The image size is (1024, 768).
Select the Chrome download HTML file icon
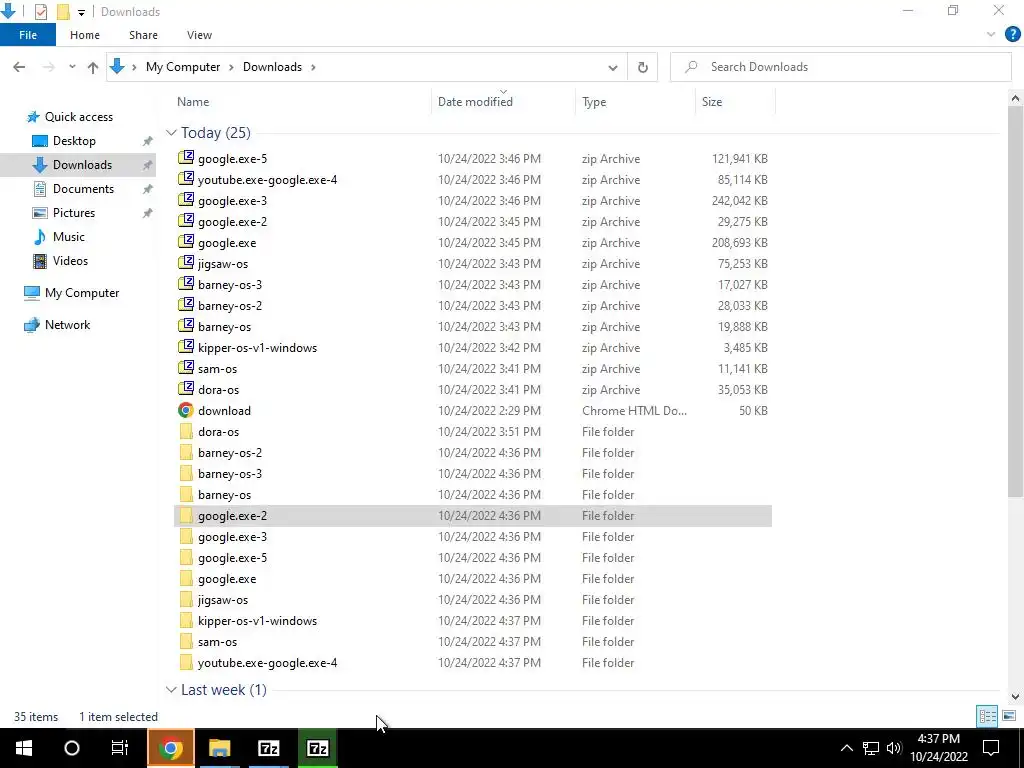point(186,410)
